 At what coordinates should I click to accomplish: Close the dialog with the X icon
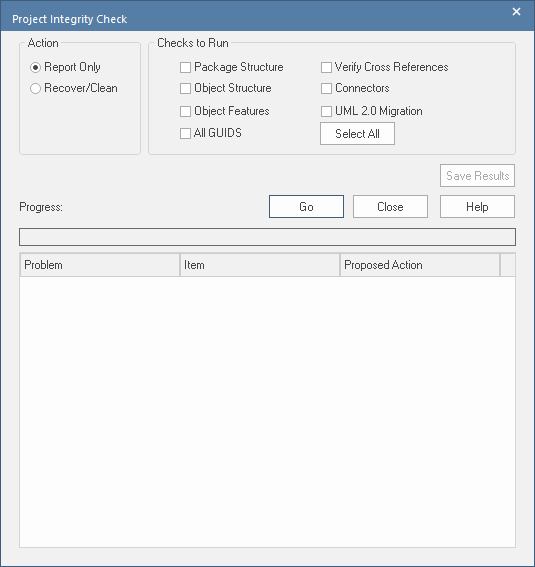(x=517, y=12)
